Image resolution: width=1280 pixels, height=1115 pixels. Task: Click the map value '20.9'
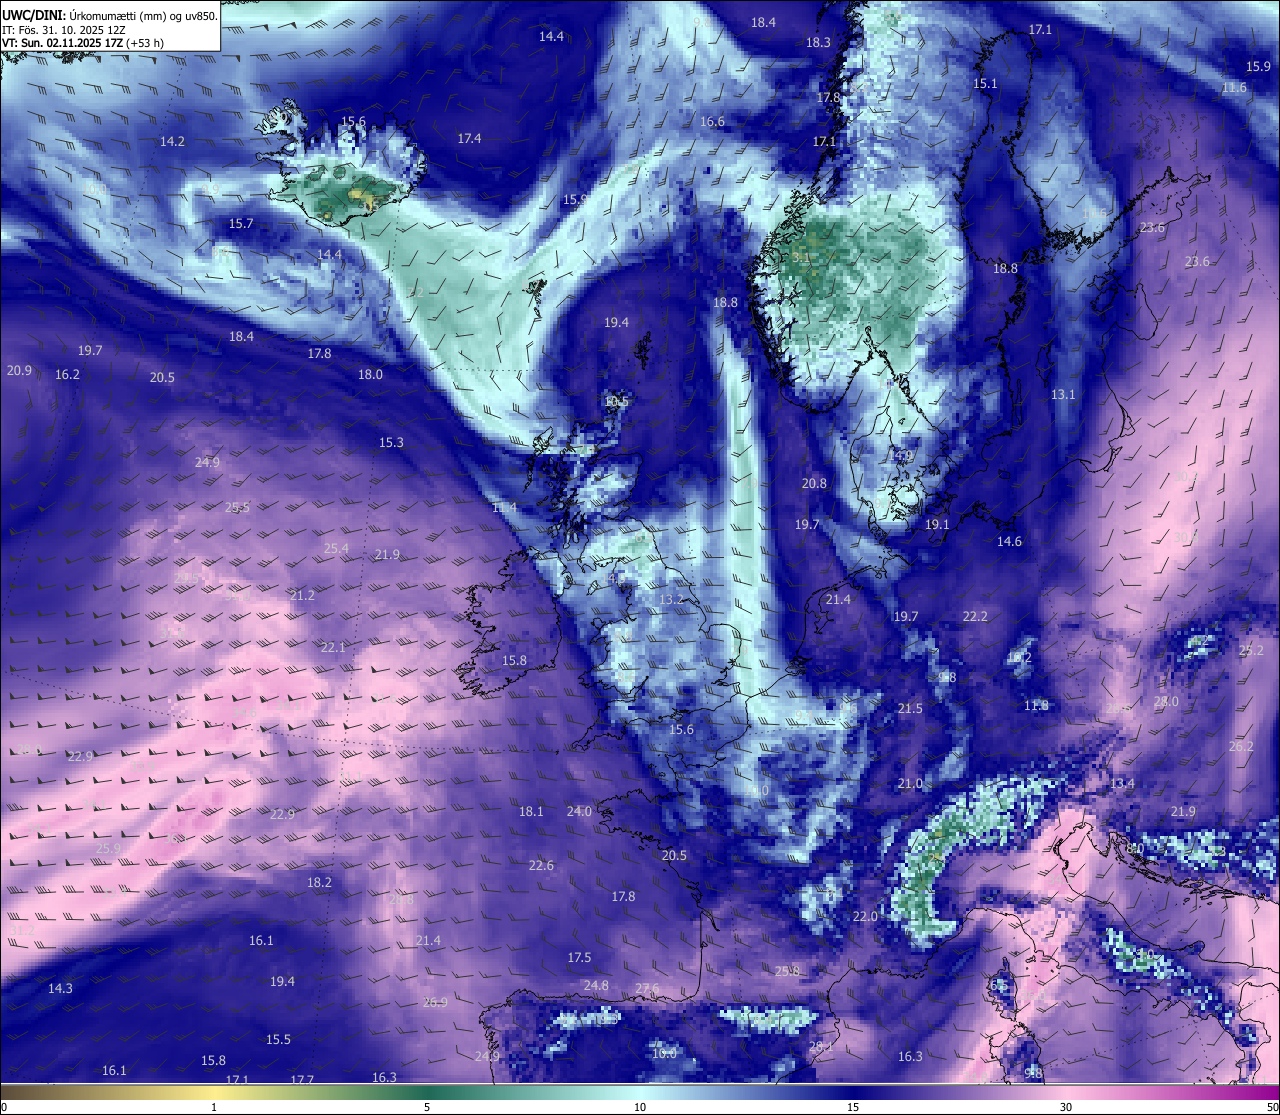(19, 370)
